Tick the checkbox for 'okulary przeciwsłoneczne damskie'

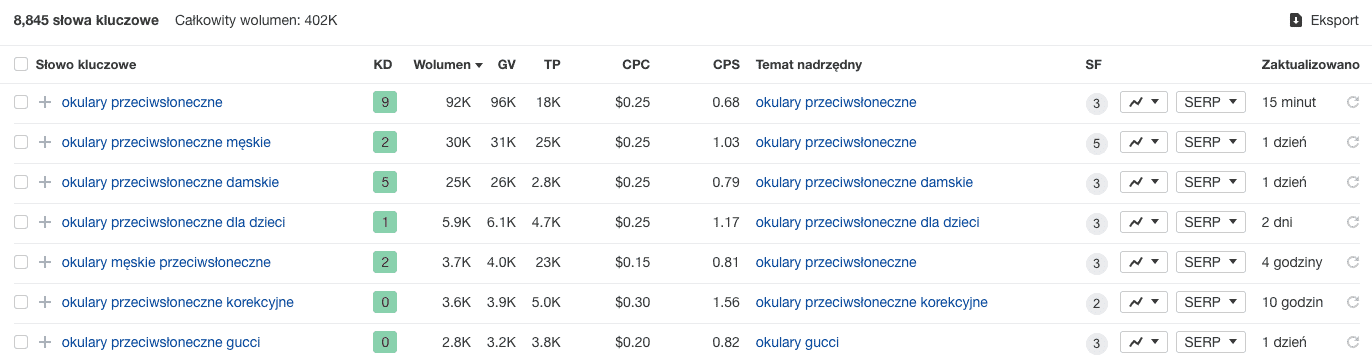click(x=21, y=182)
